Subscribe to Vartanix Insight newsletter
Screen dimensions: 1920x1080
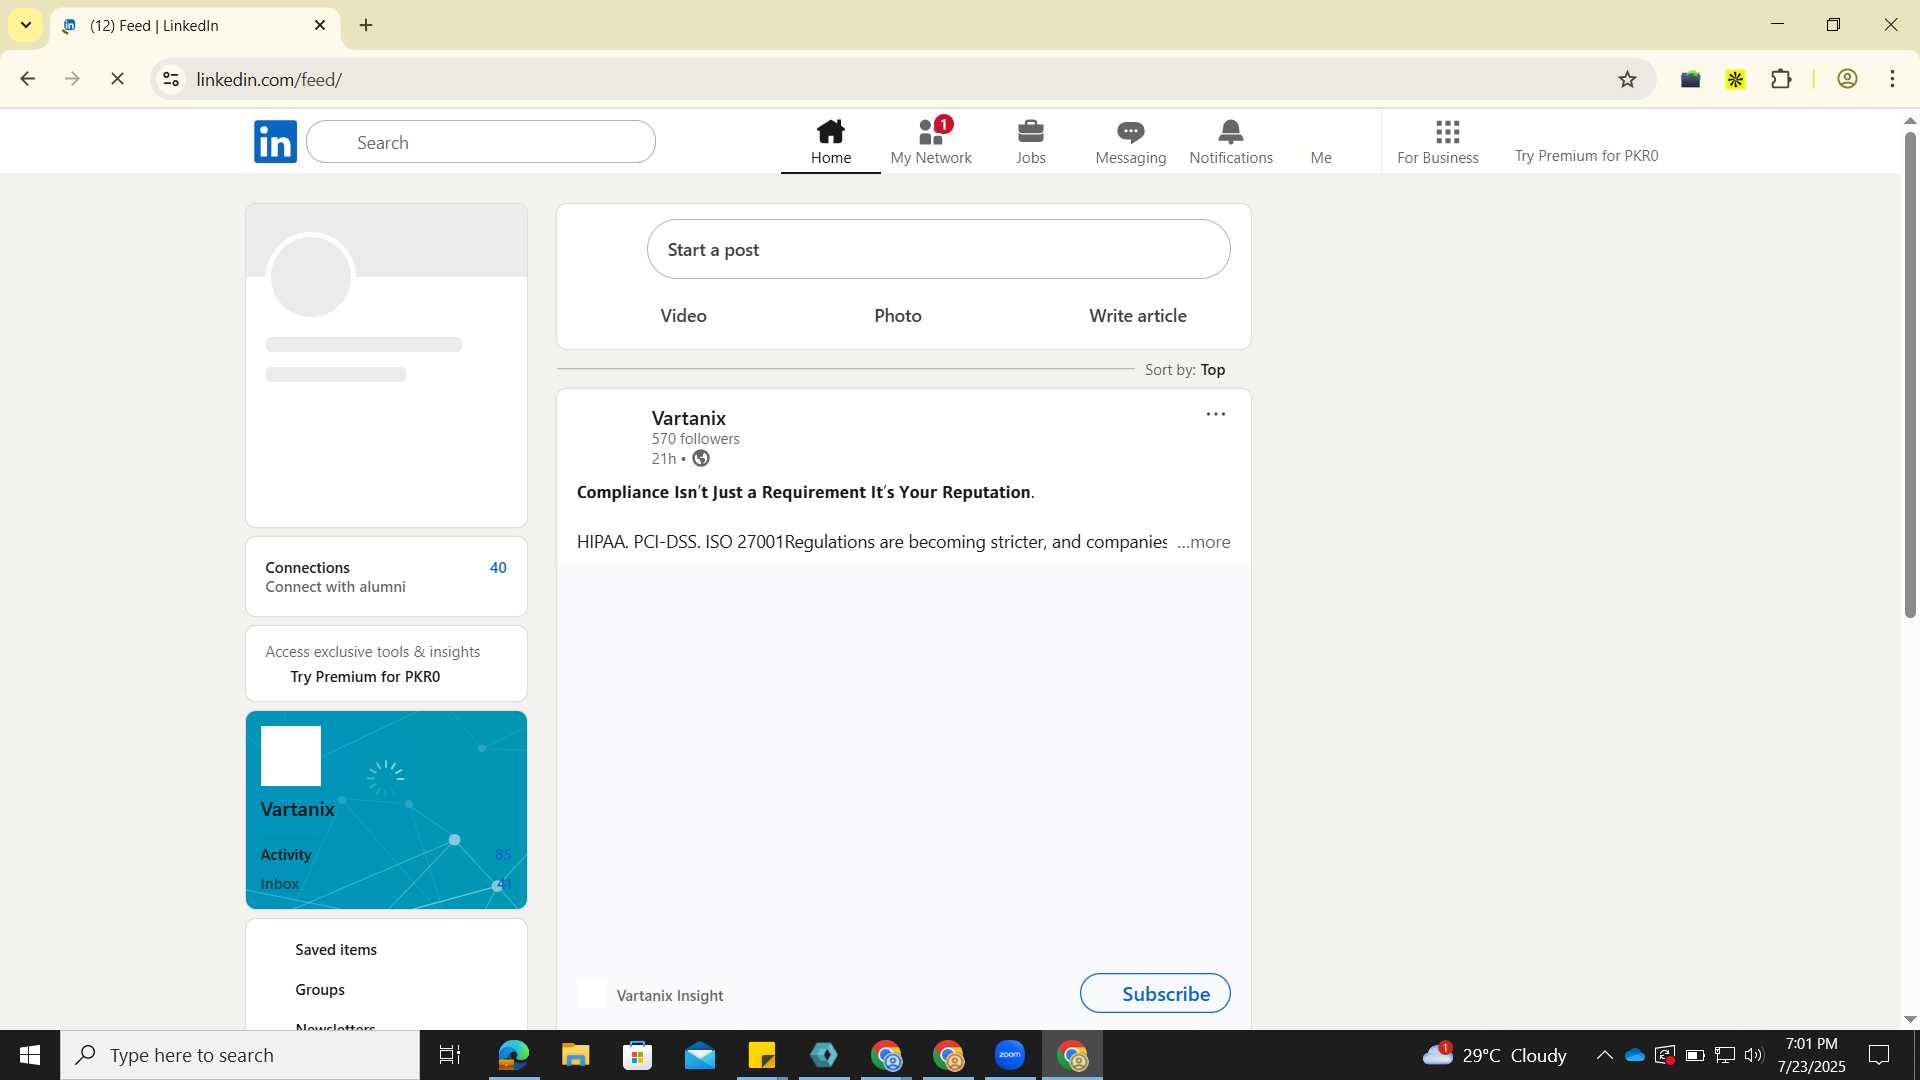1155,993
